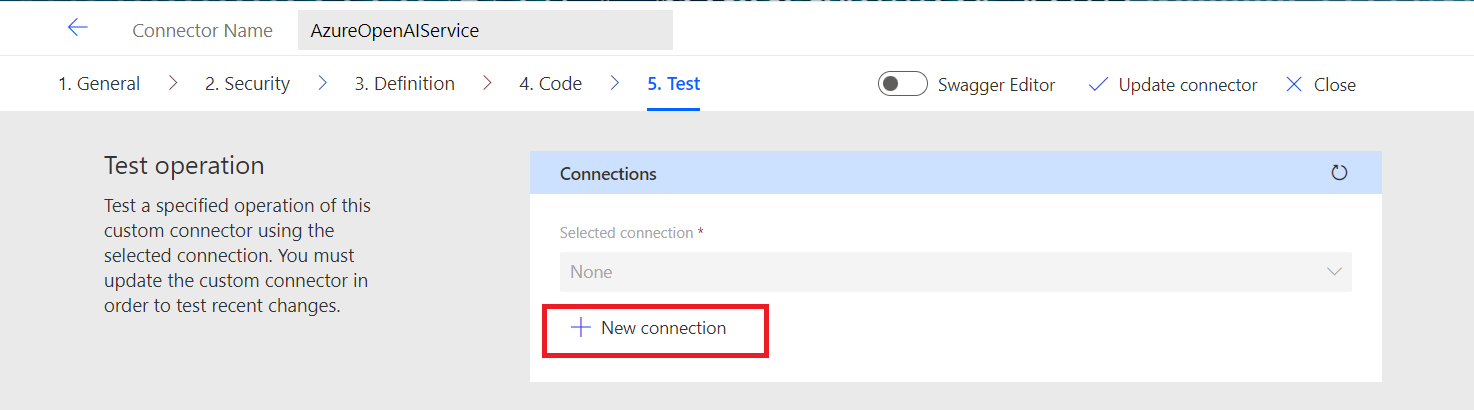The image size is (1474, 410).
Task: Switch to the 2. Security tab
Action: coord(247,84)
